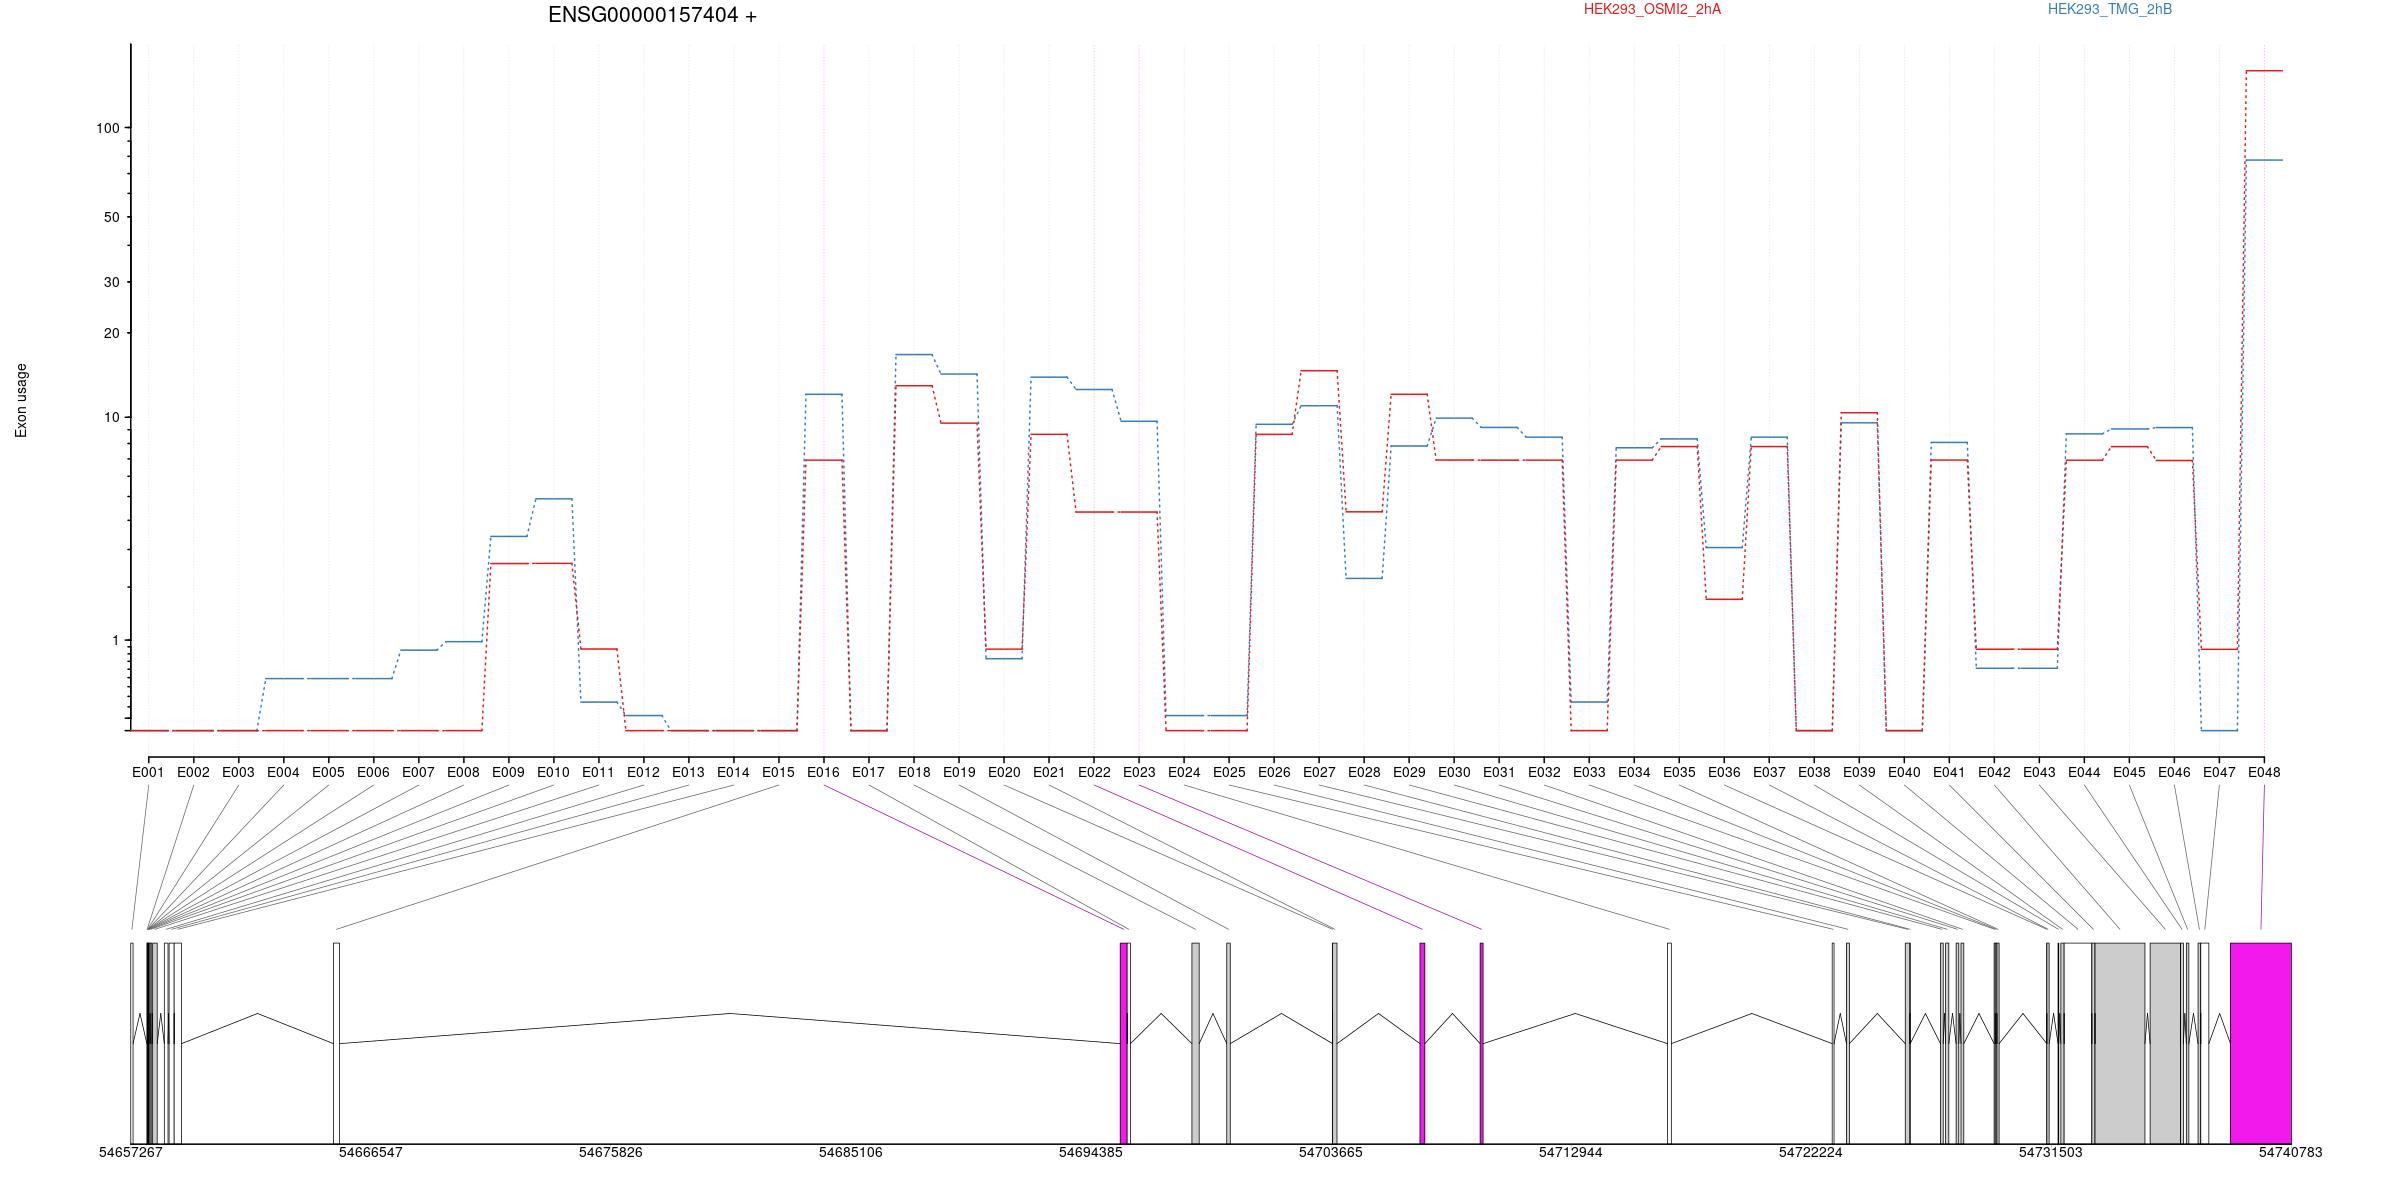Screen dimensions: 2400x1200
Task: Click the Exon usage axis title
Action: coord(22,400)
